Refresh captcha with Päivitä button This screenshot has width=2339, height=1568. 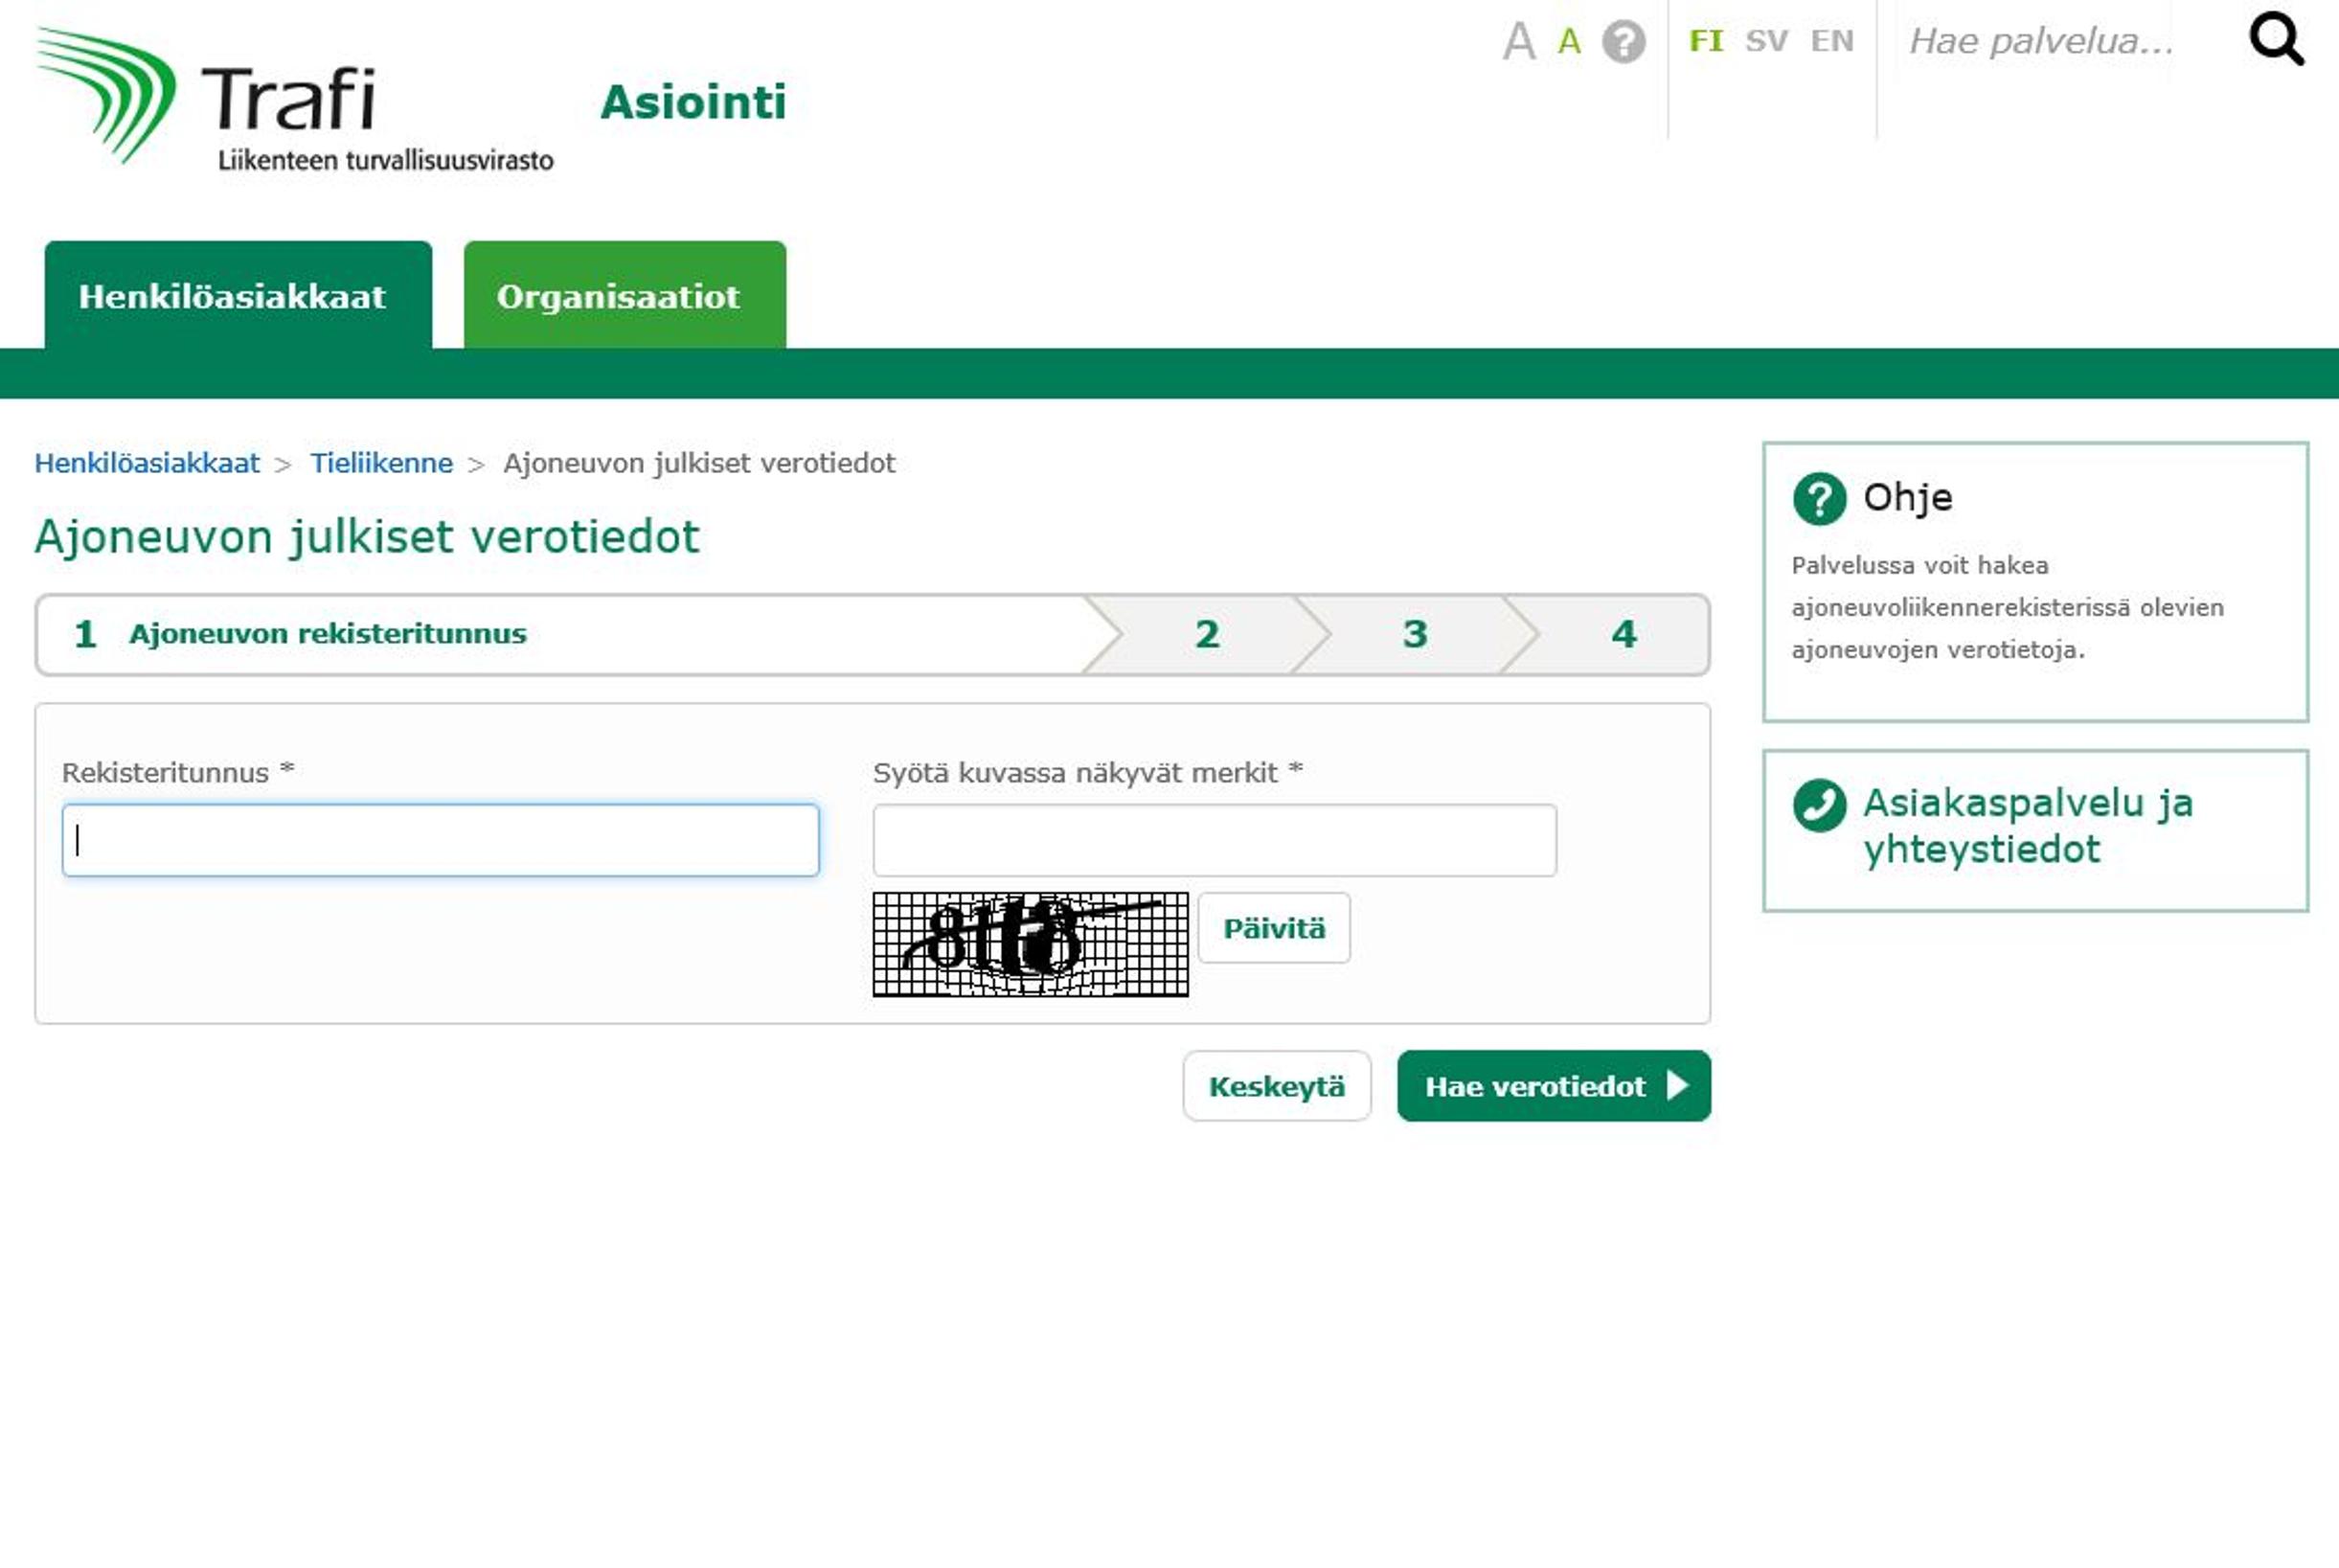pyautogui.click(x=1274, y=928)
